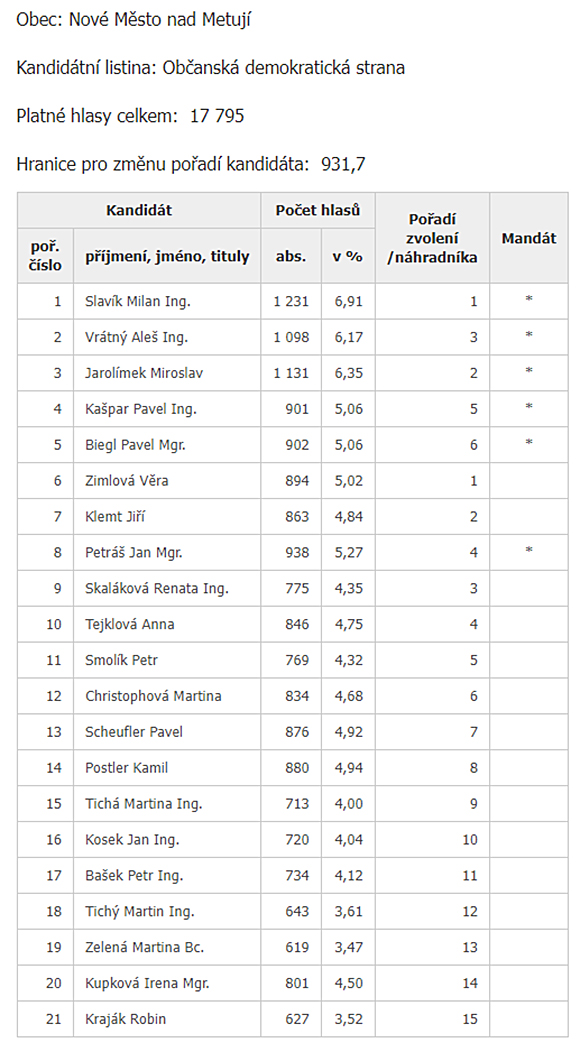580x1052 pixels.
Task: Click the příjmení, jméno, tituly sub-header
Action: click(x=167, y=256)
